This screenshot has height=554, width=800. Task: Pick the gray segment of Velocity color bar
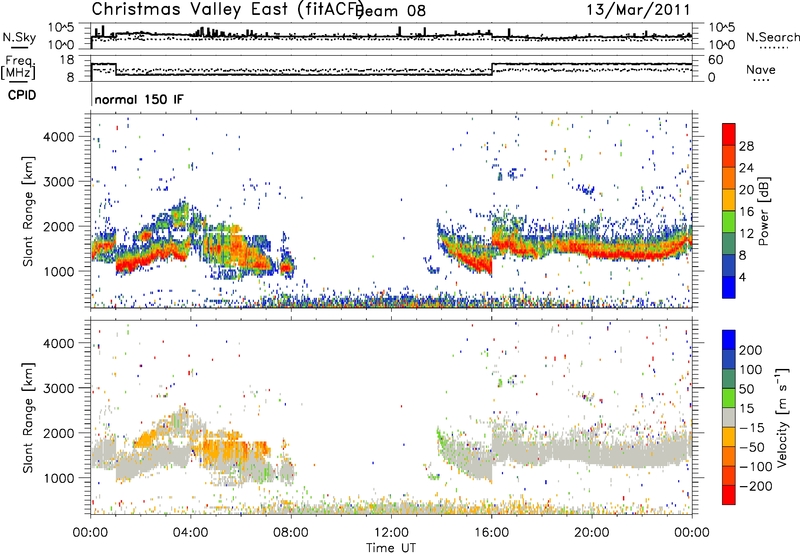coord(729,418)
